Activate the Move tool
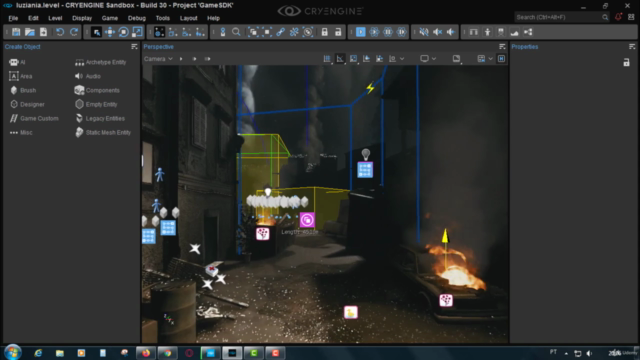640x360 pixels. tap(110, 32)
